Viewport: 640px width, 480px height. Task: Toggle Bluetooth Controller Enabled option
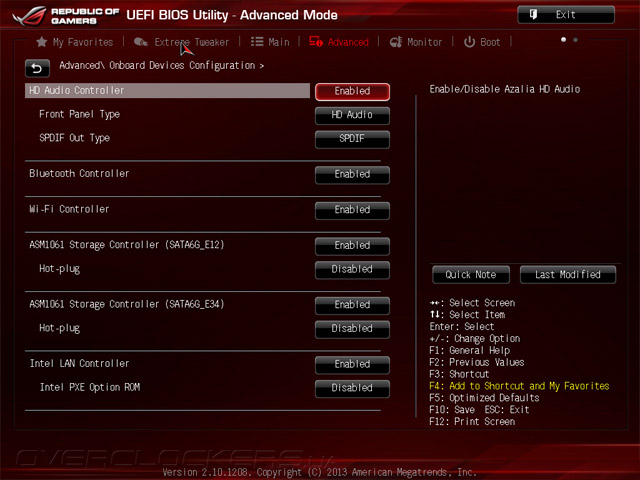pyautogui.click(x=352, y=175)
